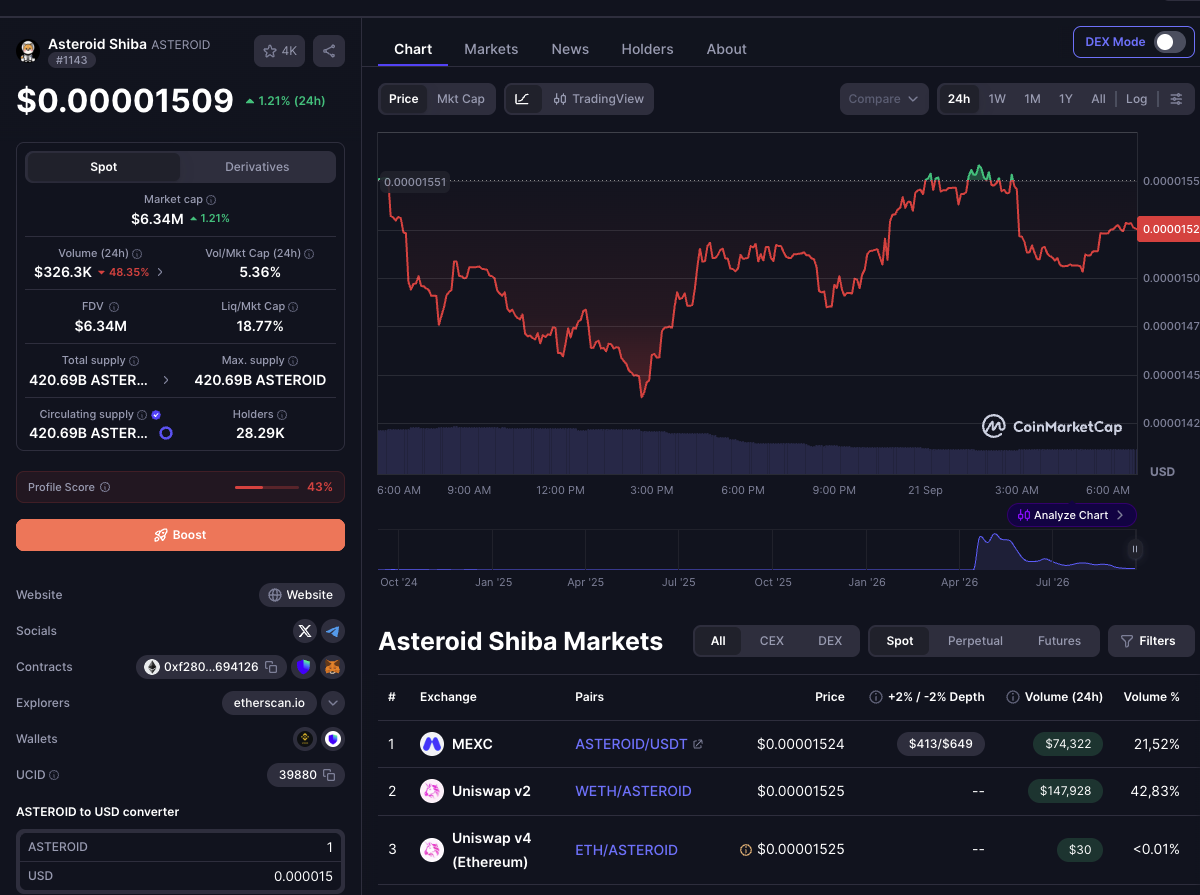The width and height of the screenshot is (1200, 895).
Task: Select All time range
Action: [x=1098, y=99]
